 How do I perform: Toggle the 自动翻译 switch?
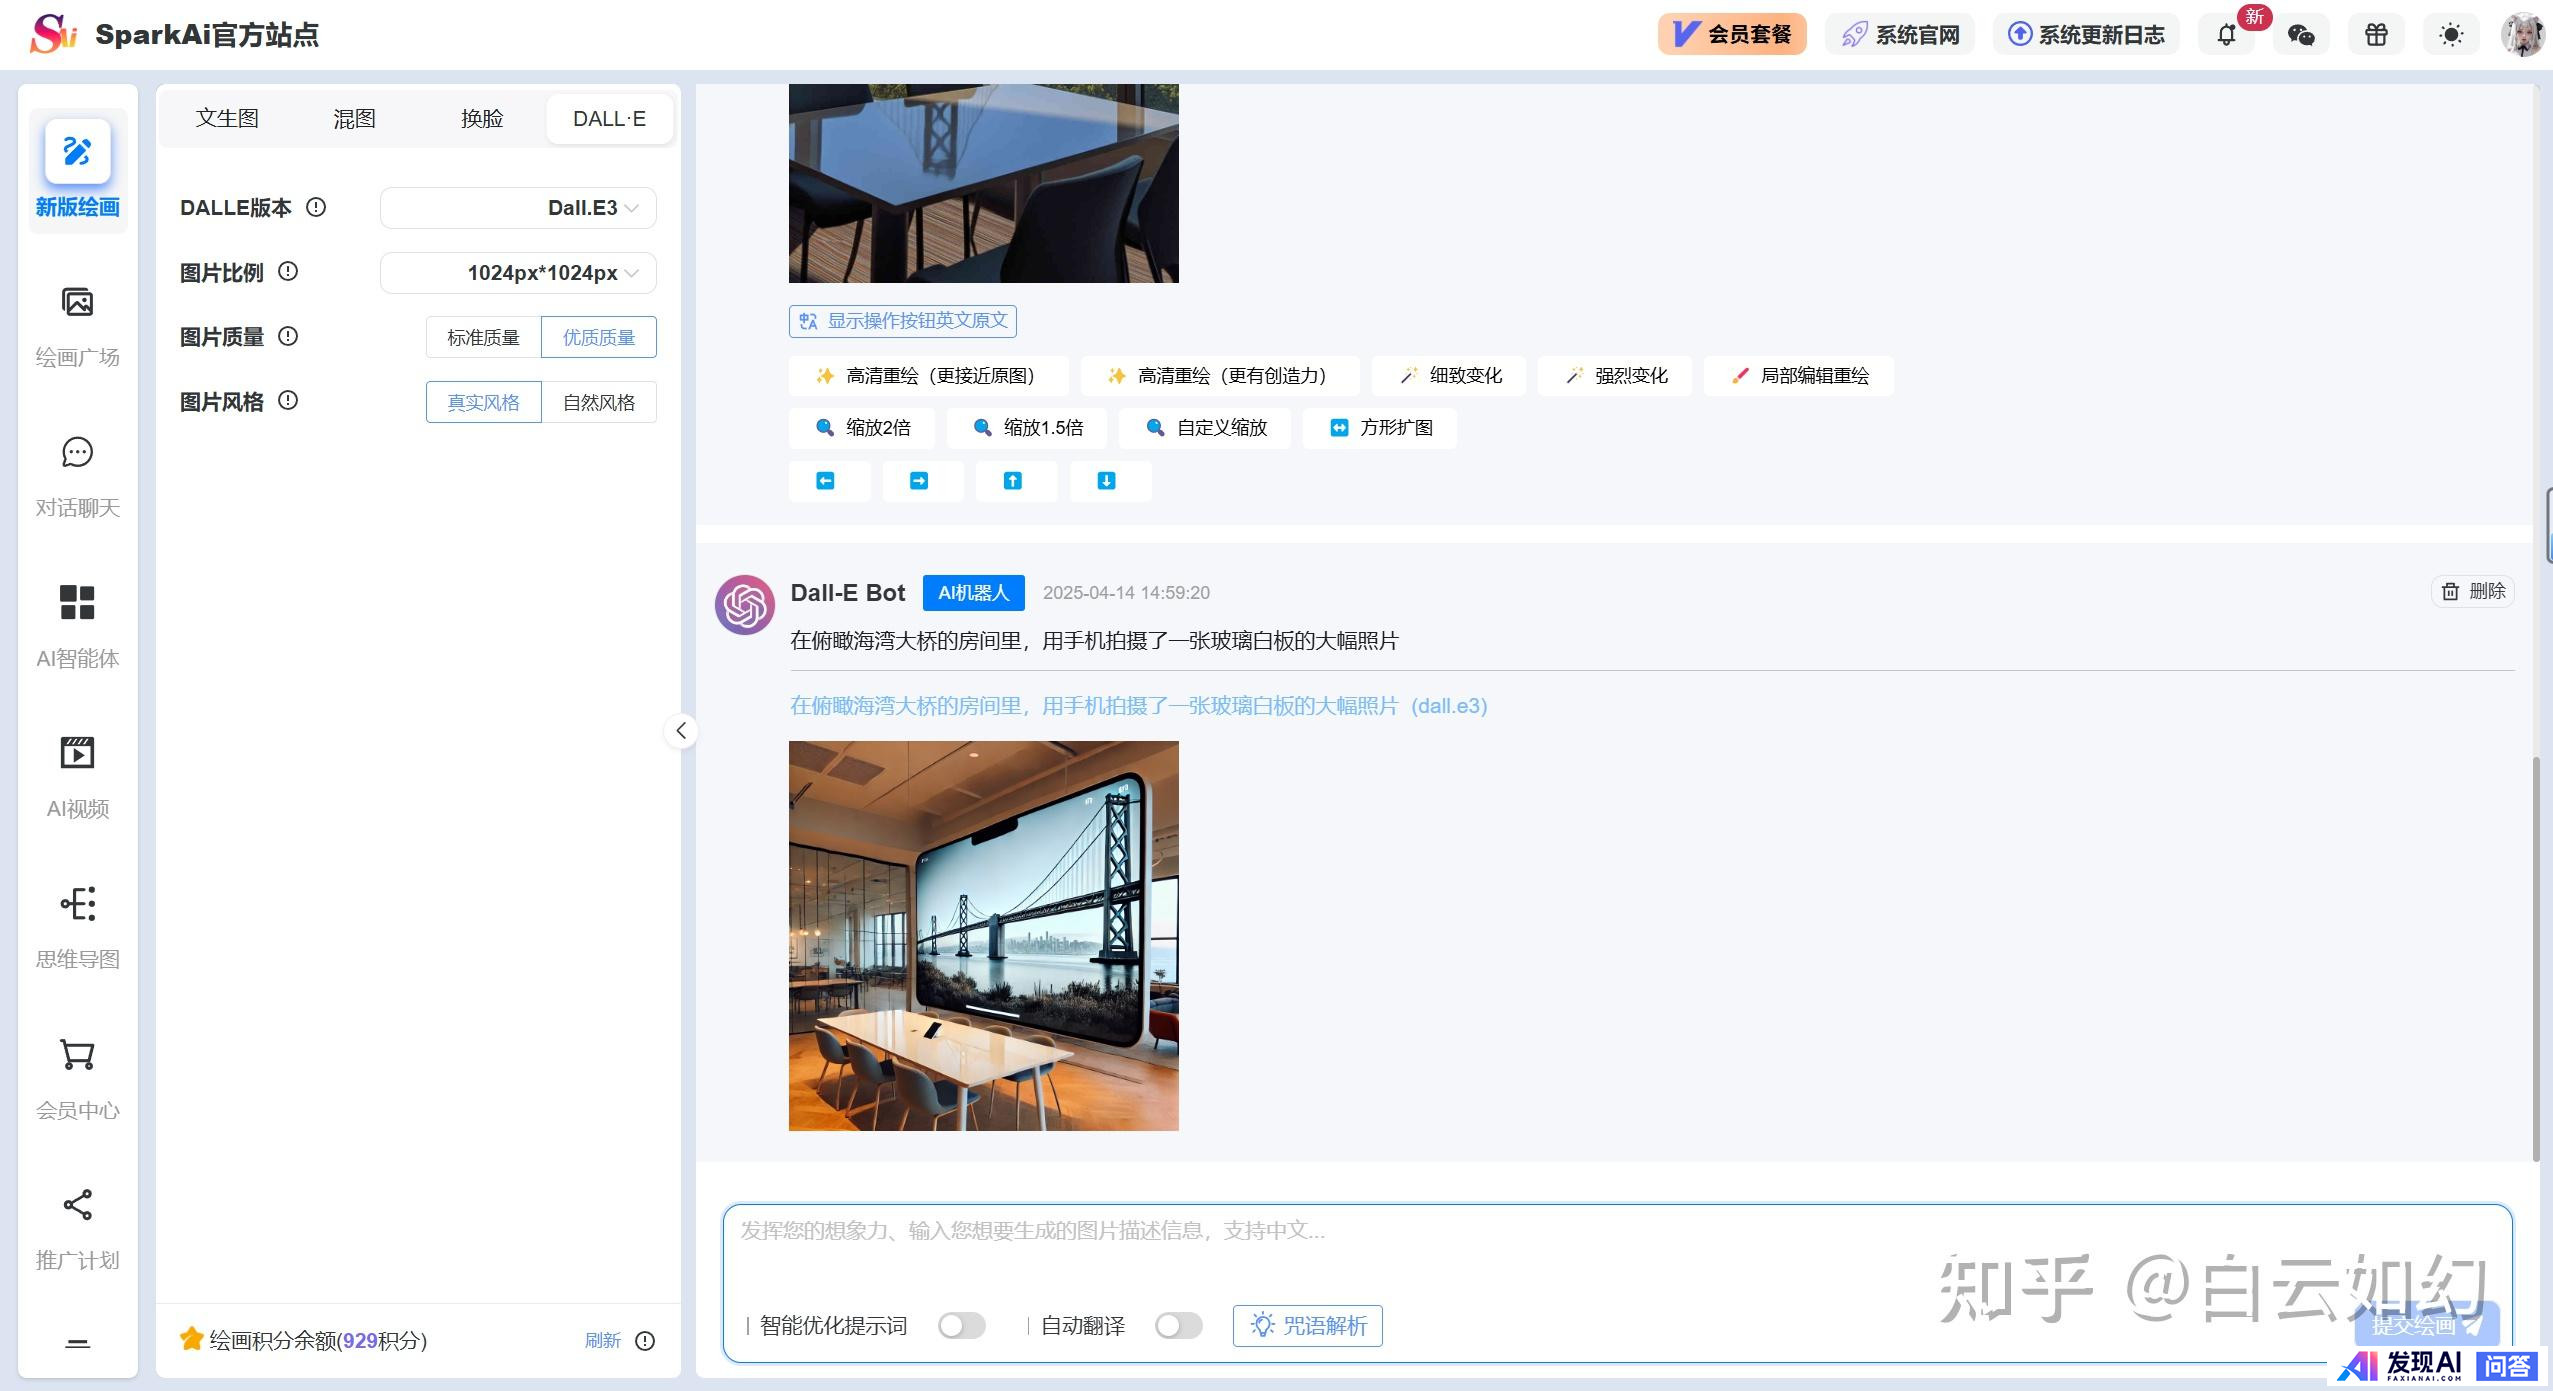(x=1179, y=1326)
